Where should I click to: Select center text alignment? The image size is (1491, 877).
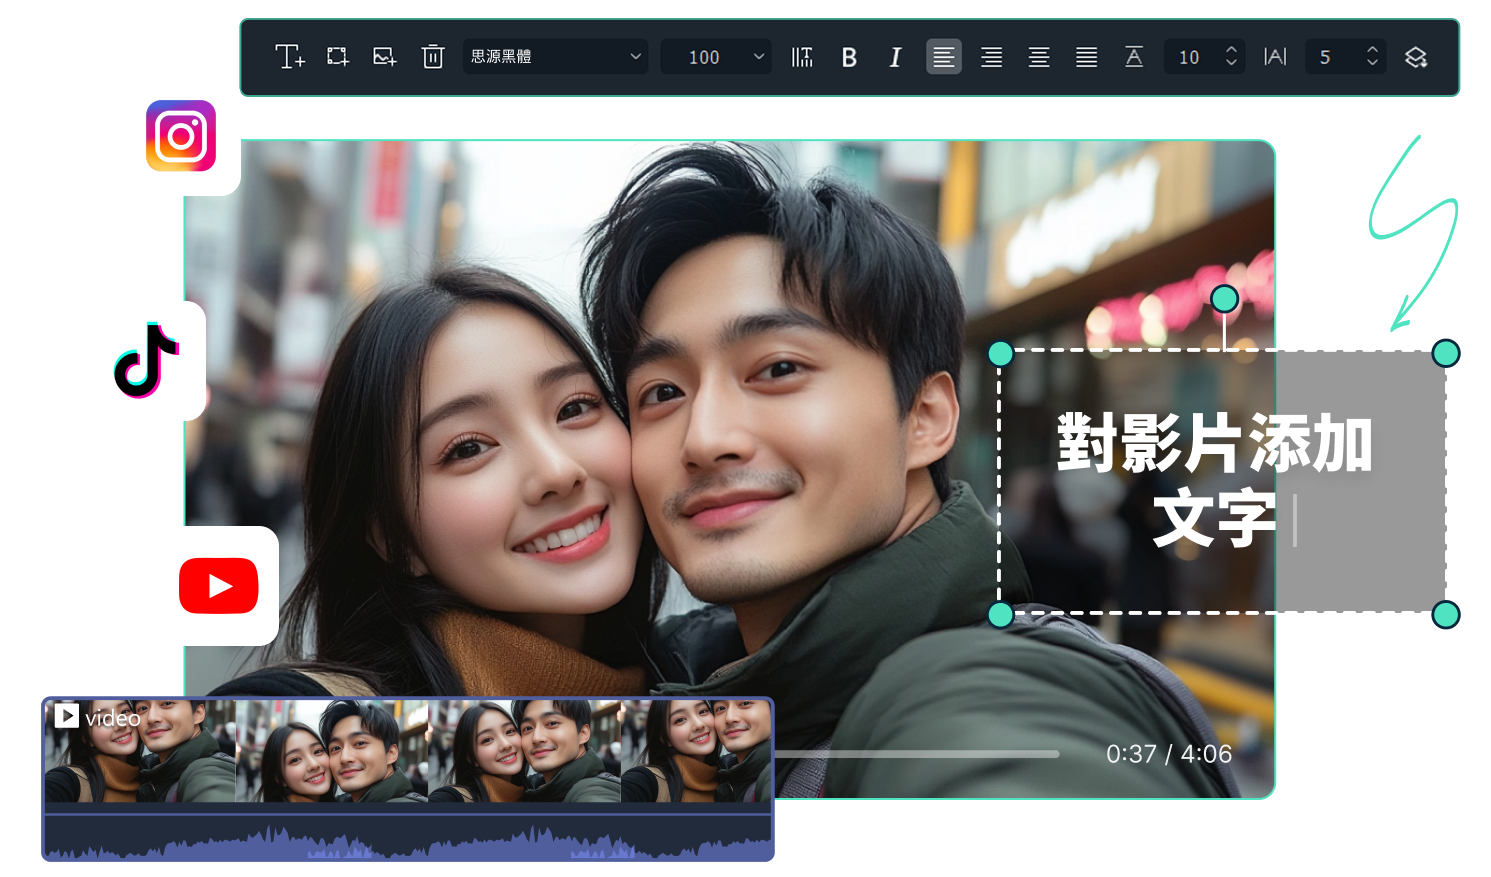[1039, 57]
